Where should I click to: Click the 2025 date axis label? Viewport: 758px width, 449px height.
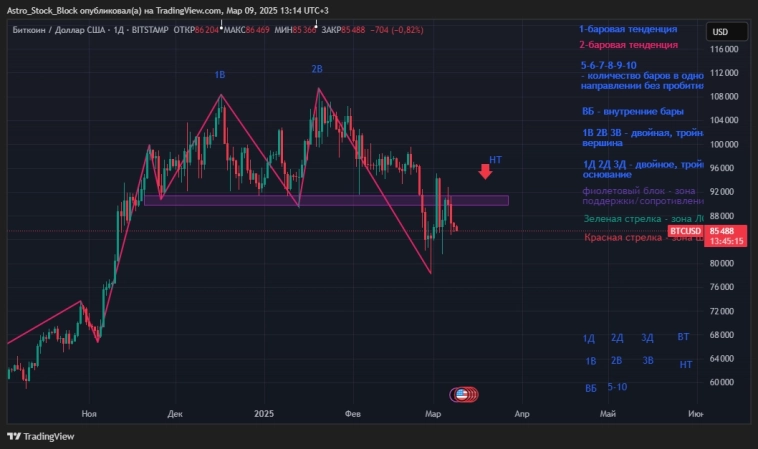coord(264,414)
